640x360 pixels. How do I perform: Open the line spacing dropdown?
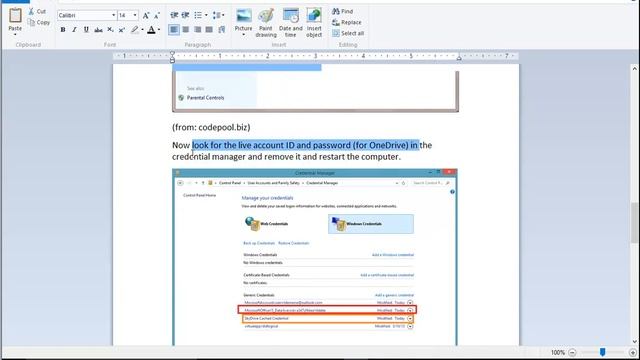(218, 15)
